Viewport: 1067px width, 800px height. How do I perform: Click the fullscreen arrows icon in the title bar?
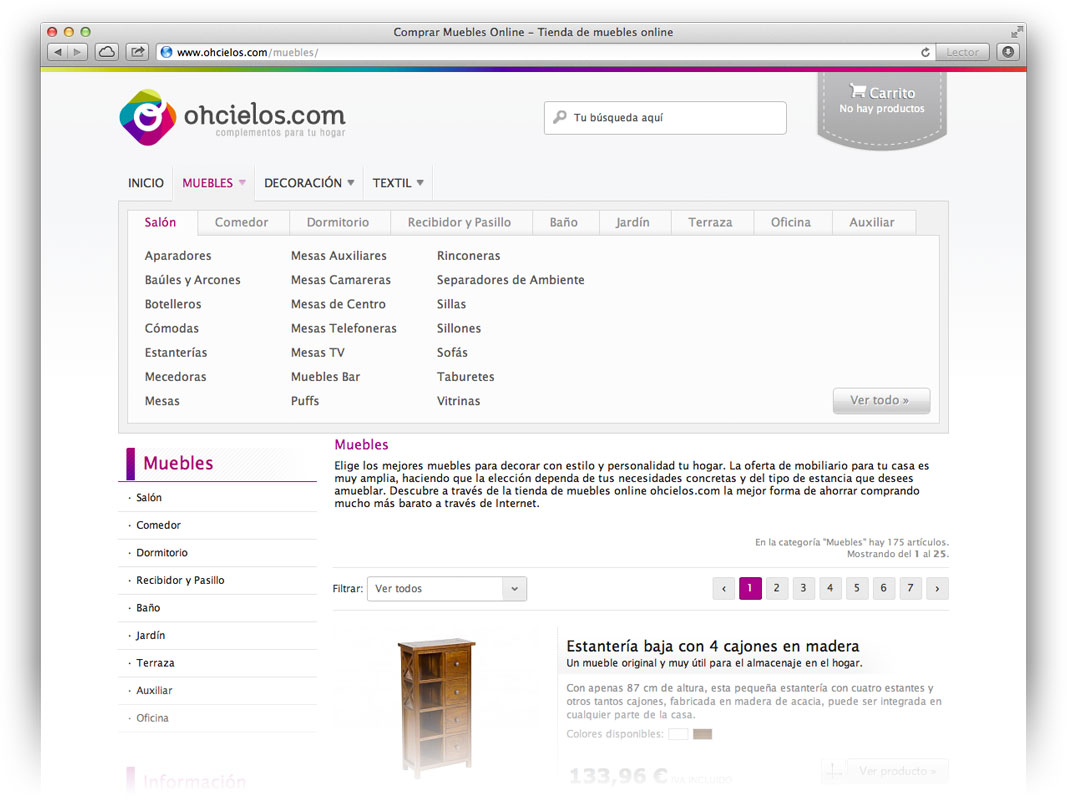pyautogui.click(x=1017, y=31)
